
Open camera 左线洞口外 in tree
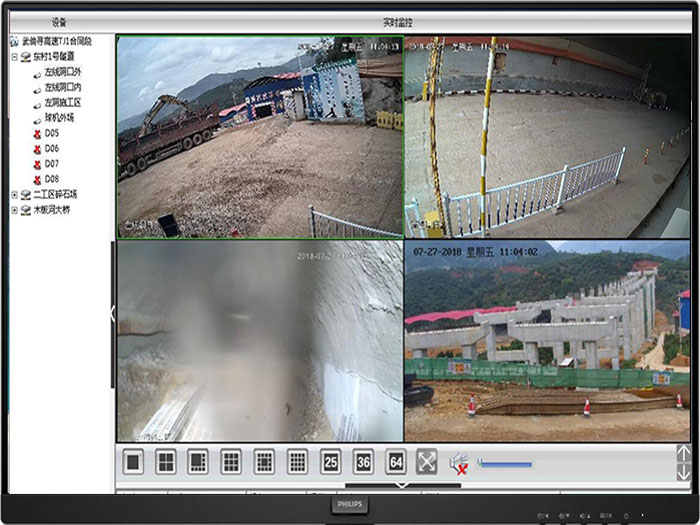66,72
